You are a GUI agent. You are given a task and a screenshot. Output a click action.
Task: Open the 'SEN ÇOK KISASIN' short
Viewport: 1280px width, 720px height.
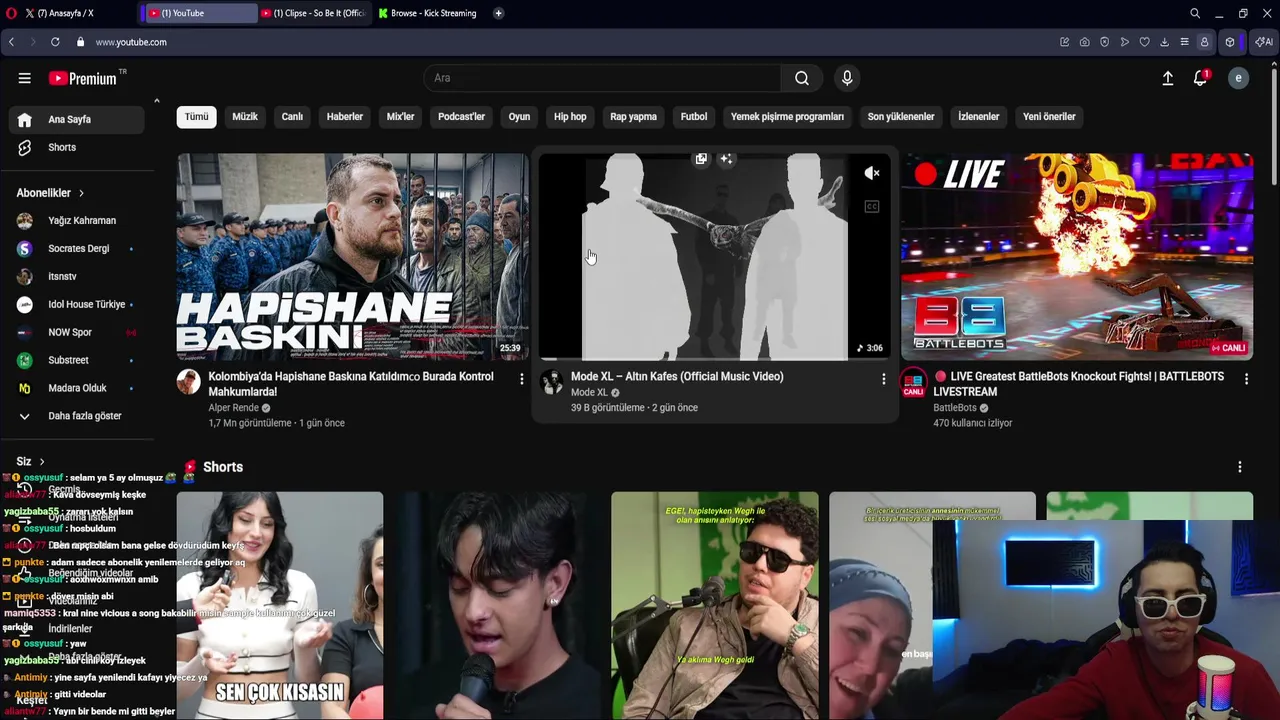click(x=280, y=605)
